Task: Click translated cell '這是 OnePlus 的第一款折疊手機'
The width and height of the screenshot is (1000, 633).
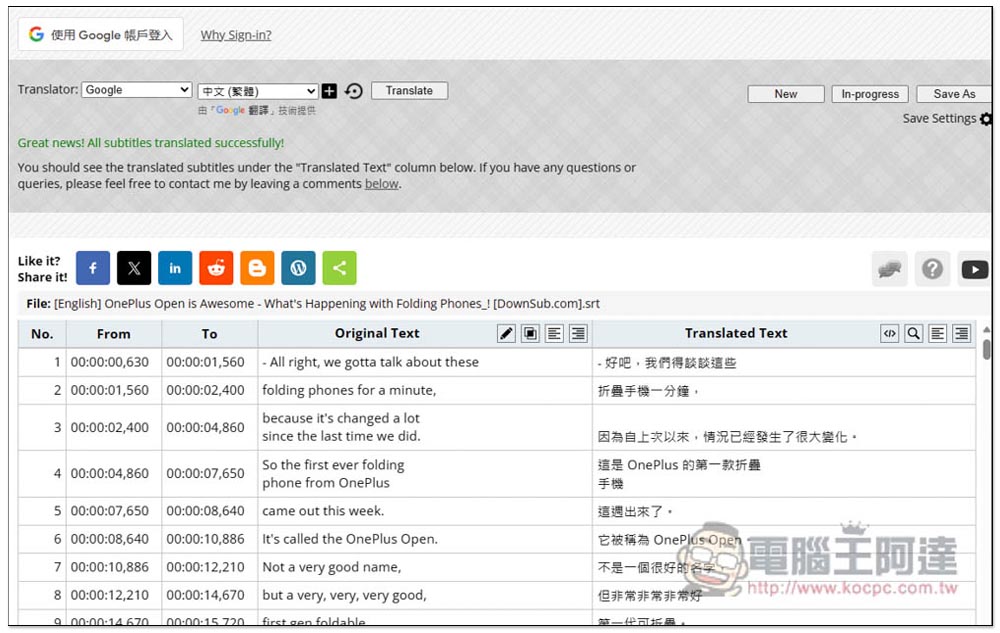Action: point(784,474)
